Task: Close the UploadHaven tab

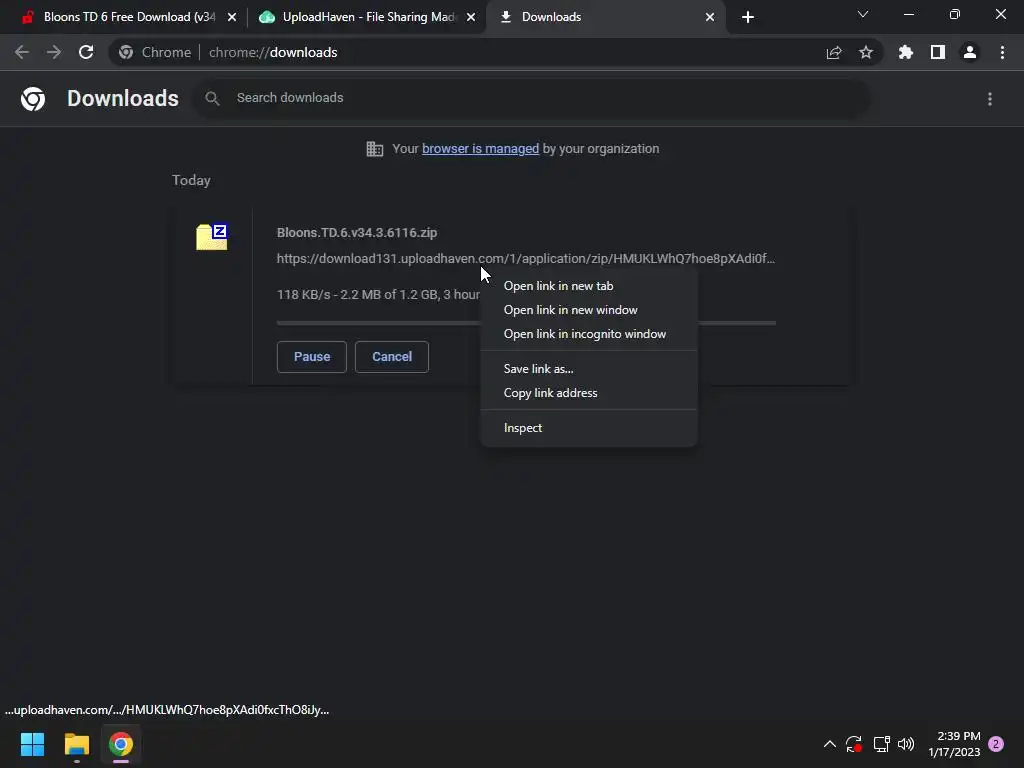Action: pos(471,17)
